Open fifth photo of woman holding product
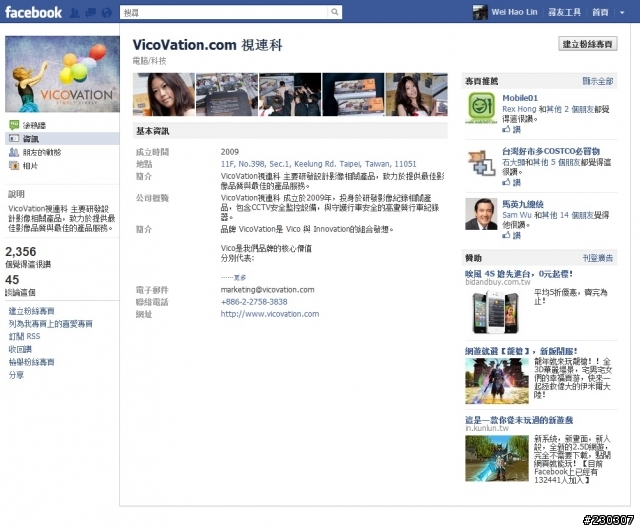Image resolution: width=640 pixels, height=528 pixels. point(417,94)
